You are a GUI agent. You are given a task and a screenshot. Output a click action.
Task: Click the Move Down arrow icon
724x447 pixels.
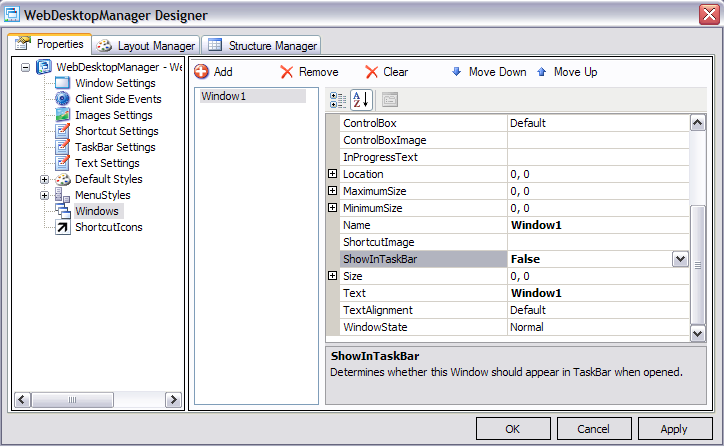pos(457,72)
